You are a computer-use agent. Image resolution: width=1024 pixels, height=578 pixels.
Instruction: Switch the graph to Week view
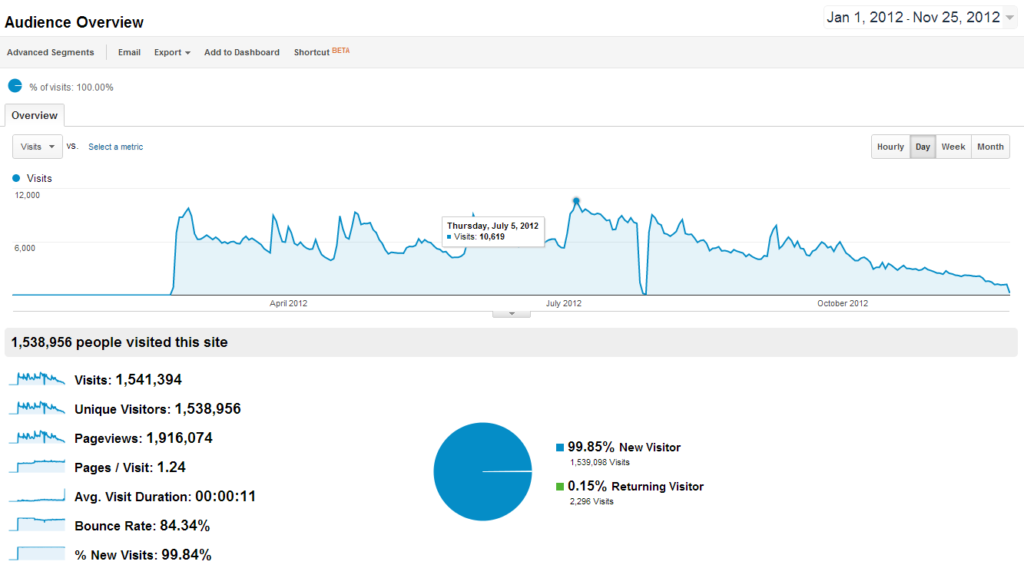pos(953,146)
